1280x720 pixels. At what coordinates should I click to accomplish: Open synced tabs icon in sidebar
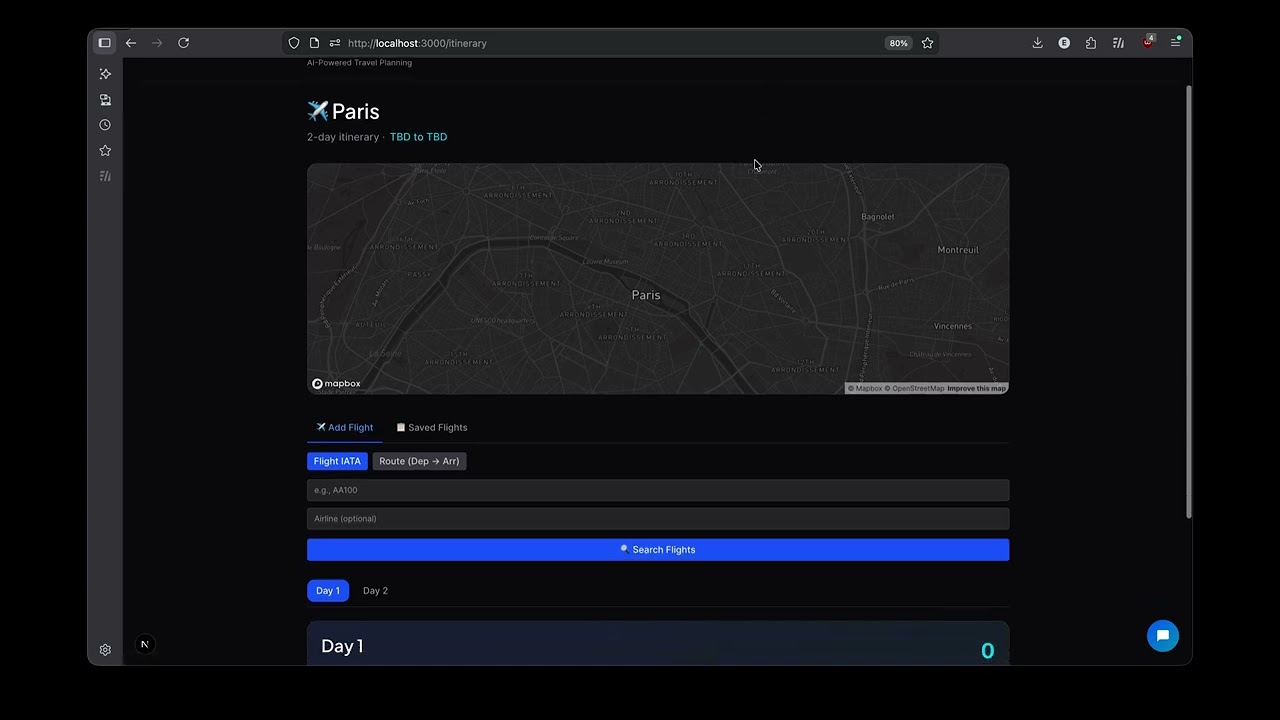pos(105,100)
